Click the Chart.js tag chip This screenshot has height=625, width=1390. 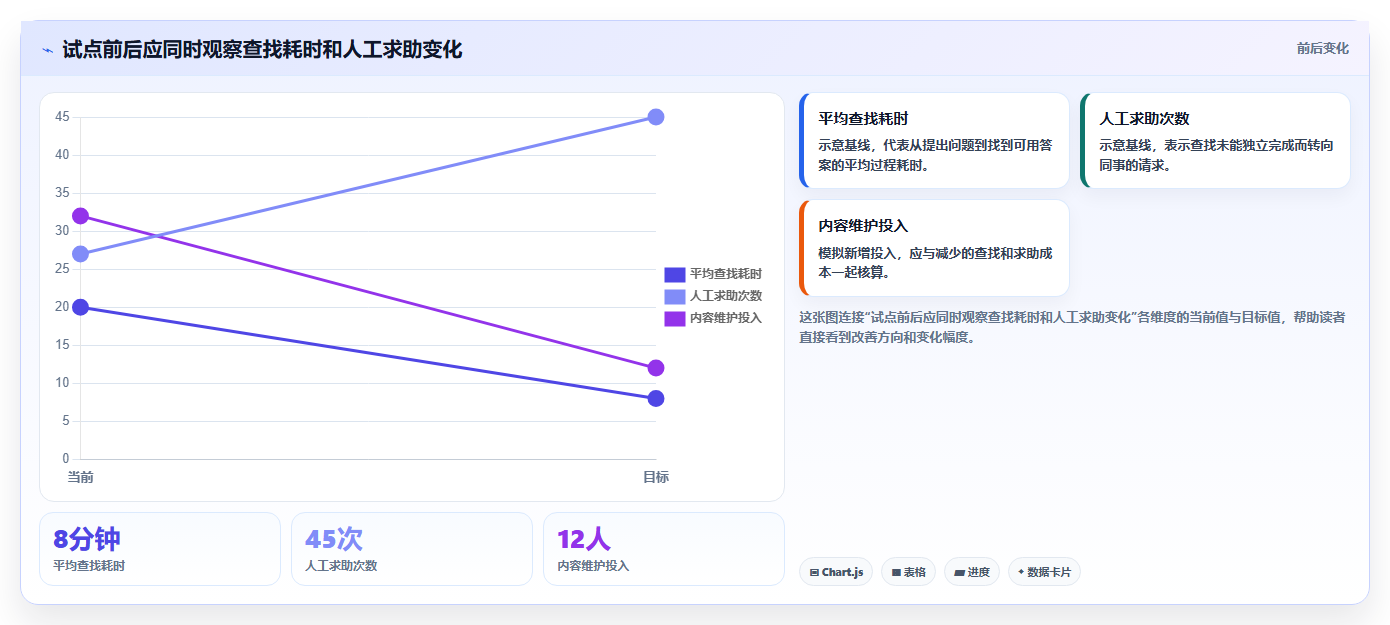(836, 572)
